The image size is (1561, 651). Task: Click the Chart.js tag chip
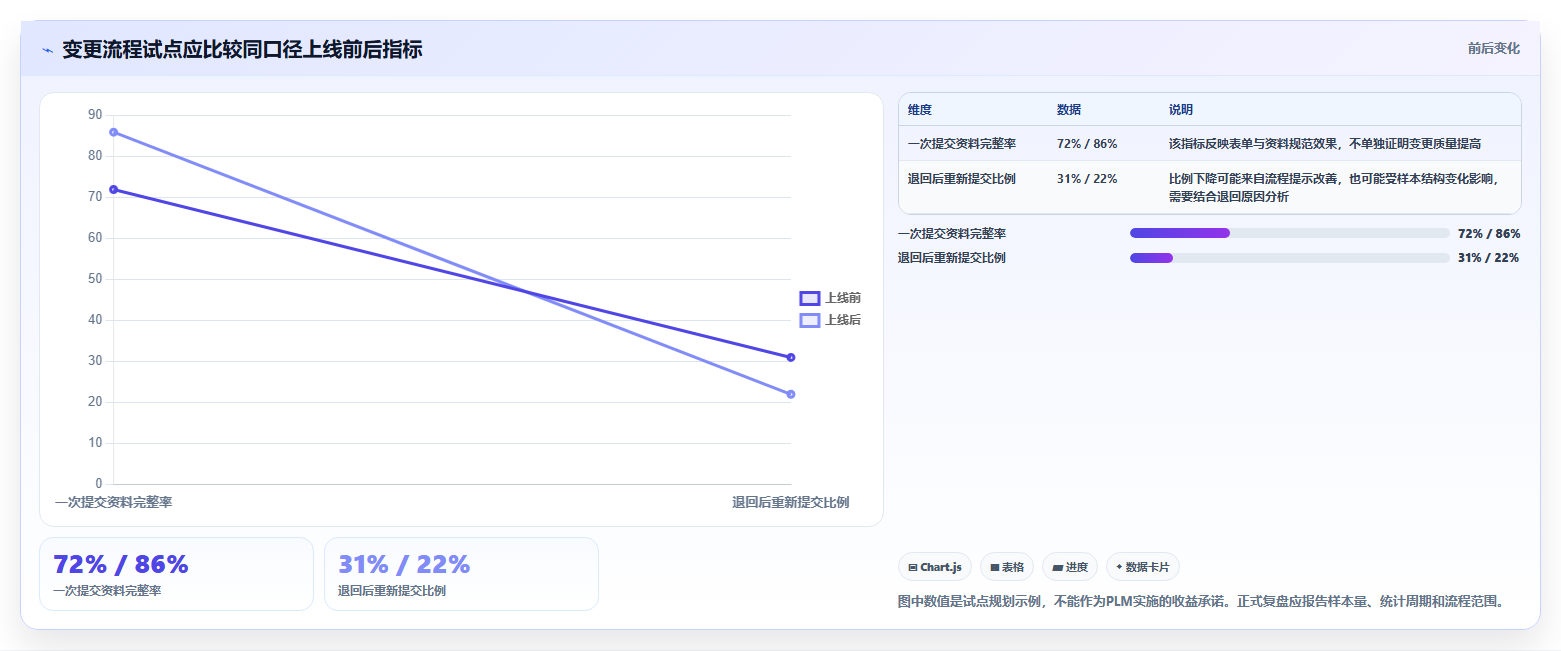[x=935, y=567]
